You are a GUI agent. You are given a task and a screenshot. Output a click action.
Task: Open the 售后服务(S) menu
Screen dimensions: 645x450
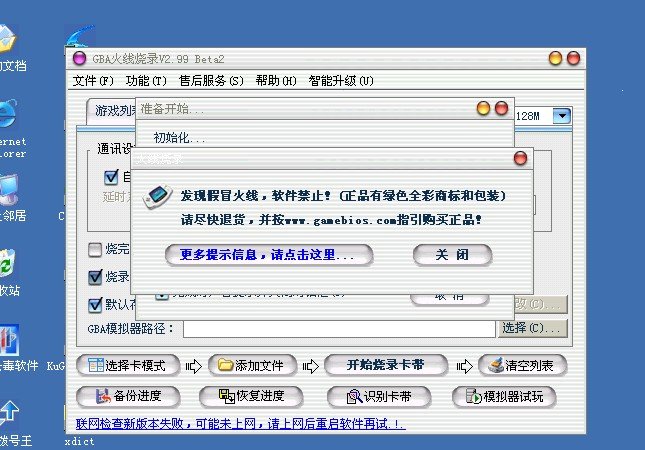pos(211,81)
